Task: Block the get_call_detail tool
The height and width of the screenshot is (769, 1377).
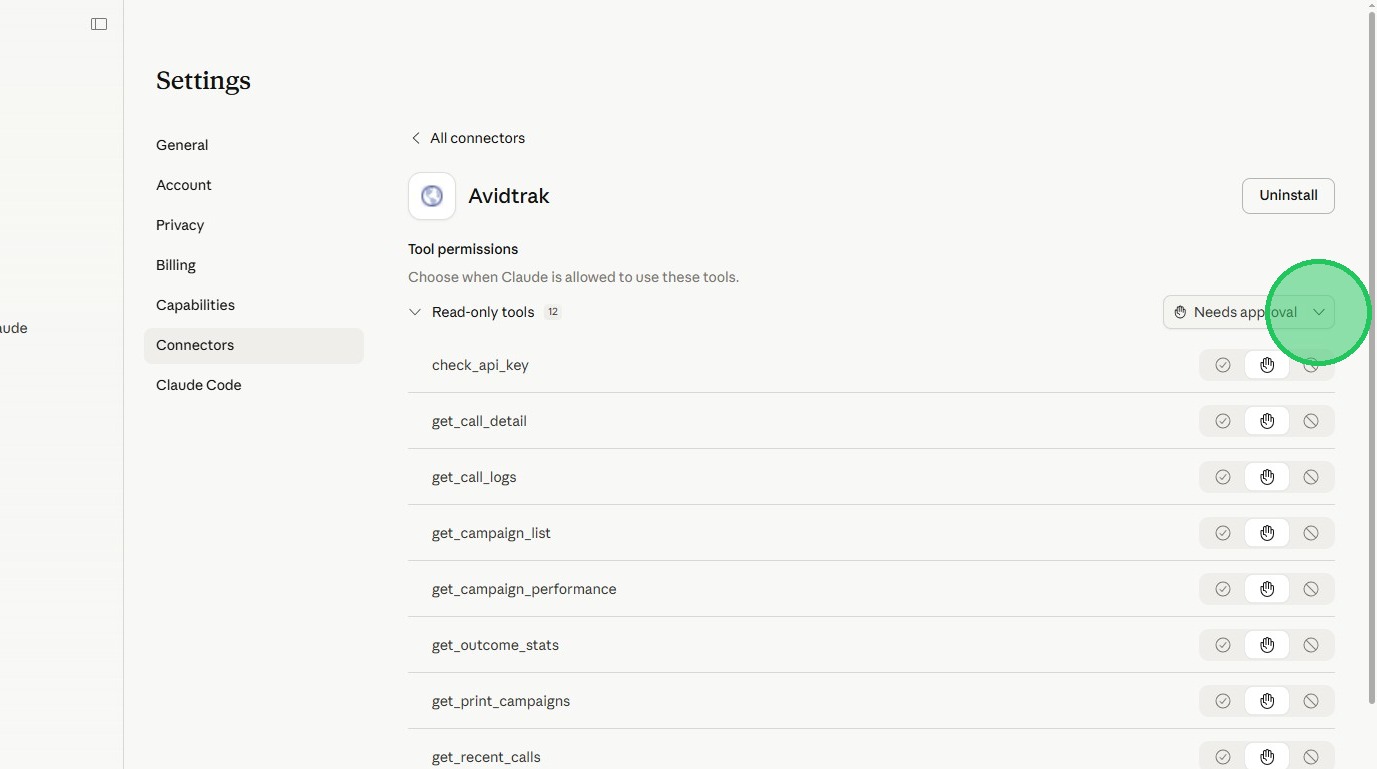Action: click(x=1311, y=421)
